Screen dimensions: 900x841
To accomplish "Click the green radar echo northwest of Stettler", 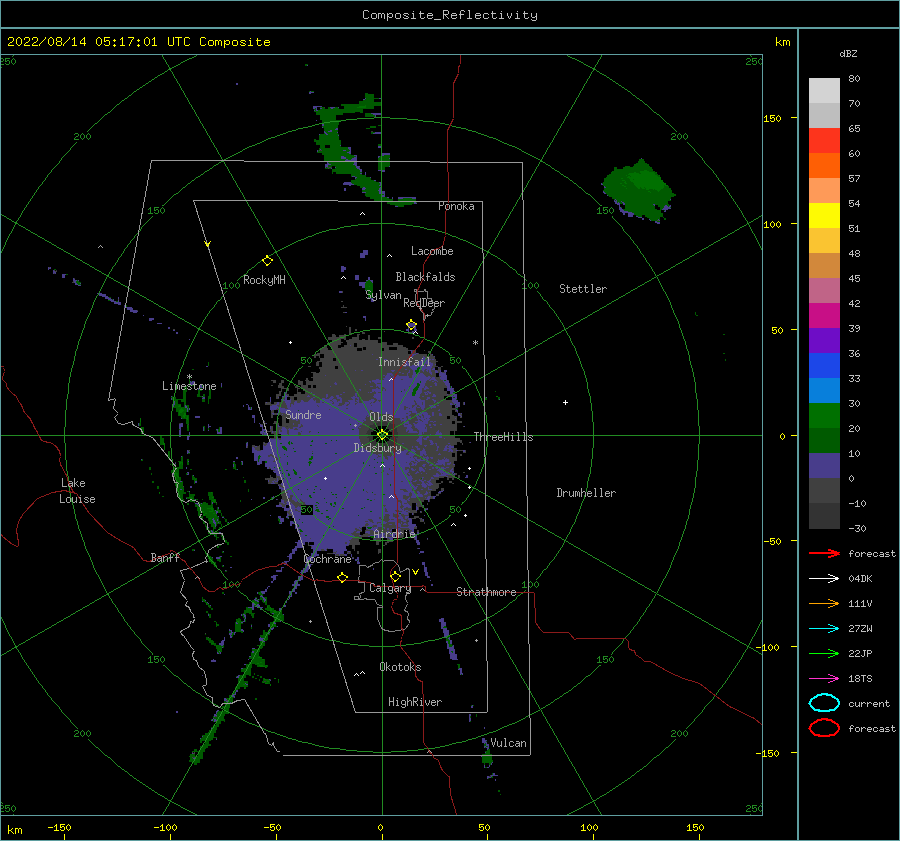I will [638, 189].
